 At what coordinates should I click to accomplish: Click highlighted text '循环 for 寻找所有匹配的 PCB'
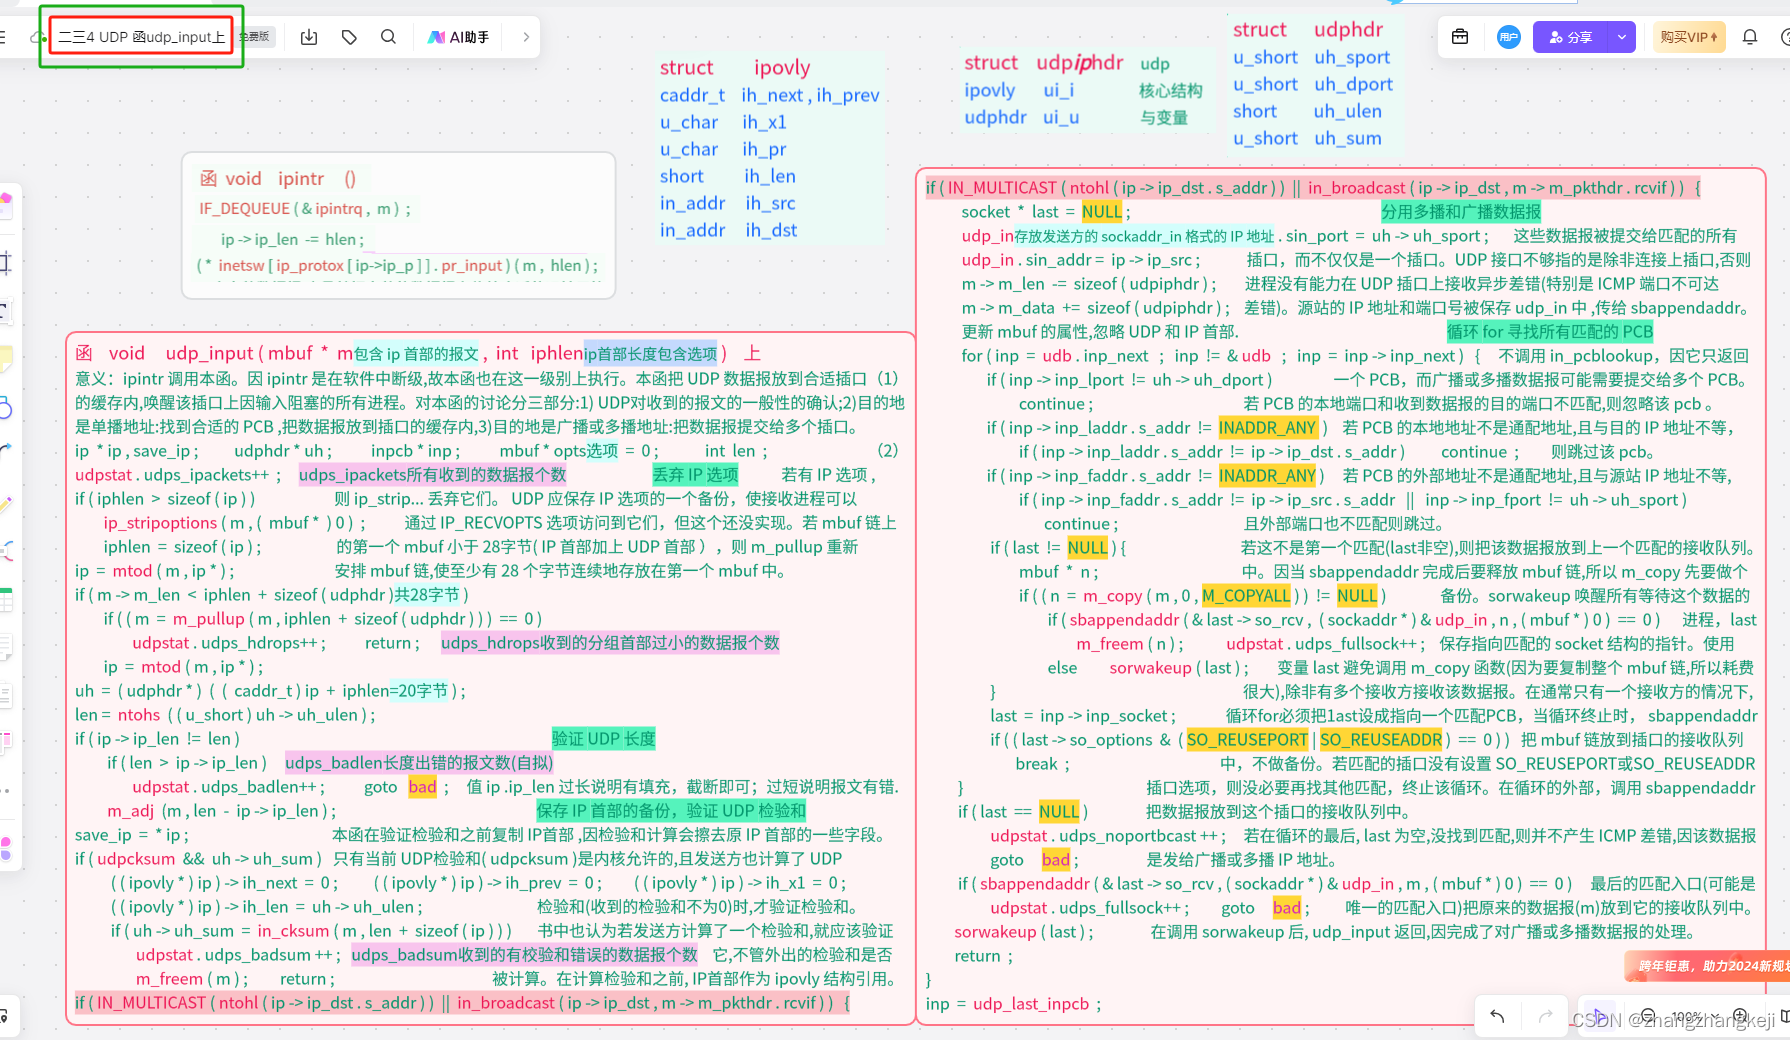(x=1549, y=332)
